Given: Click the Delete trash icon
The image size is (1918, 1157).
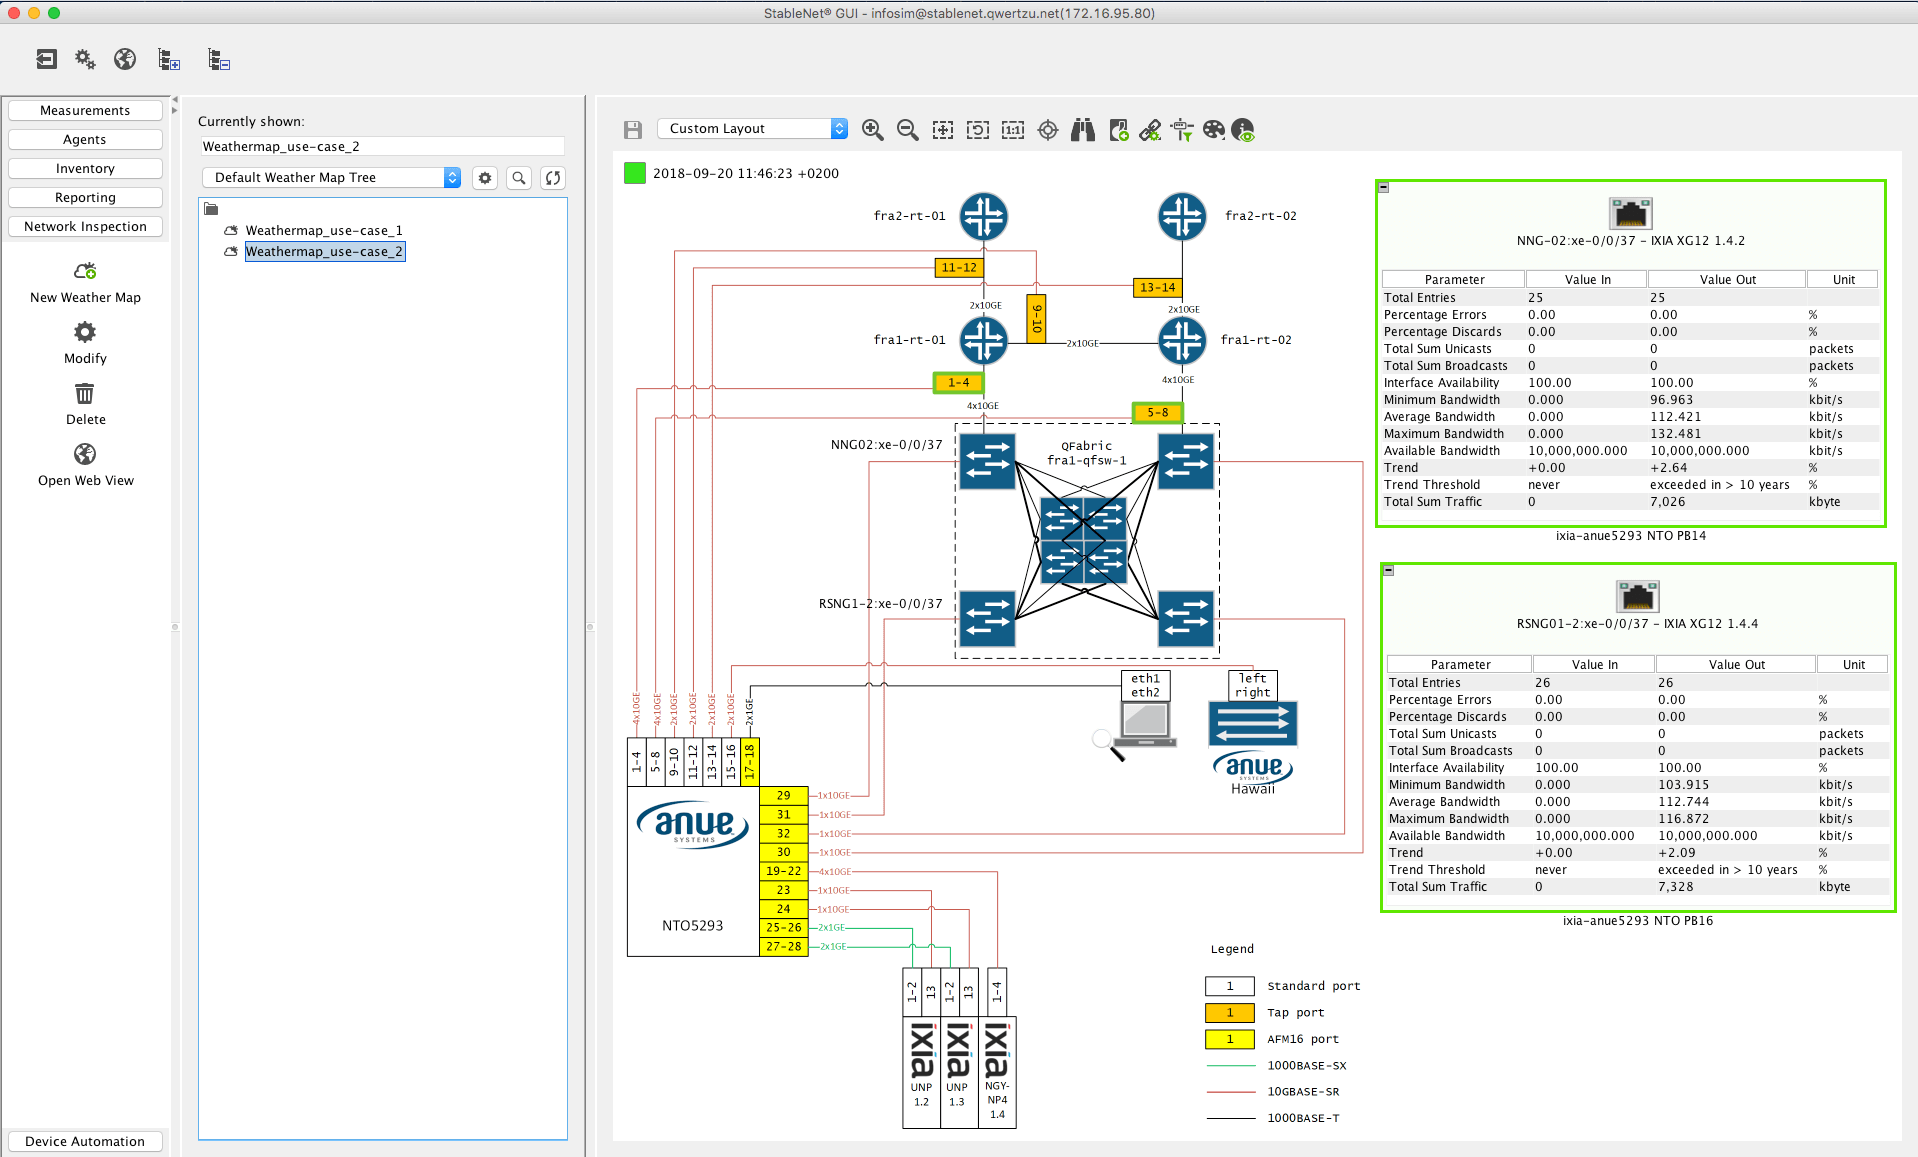Looking at the screenshot, I should point(85,393).
